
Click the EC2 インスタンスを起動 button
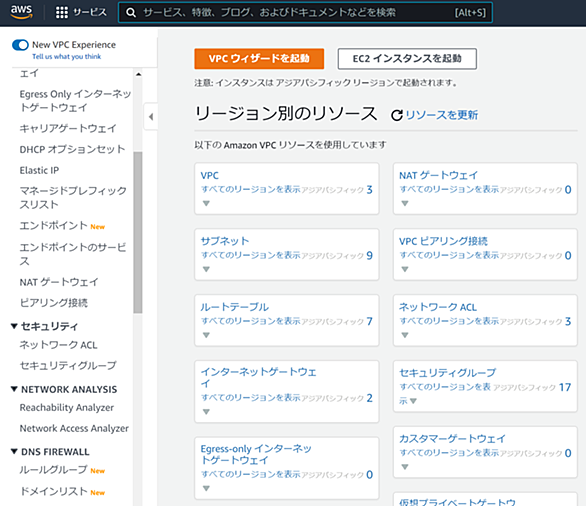click(407, 59)
